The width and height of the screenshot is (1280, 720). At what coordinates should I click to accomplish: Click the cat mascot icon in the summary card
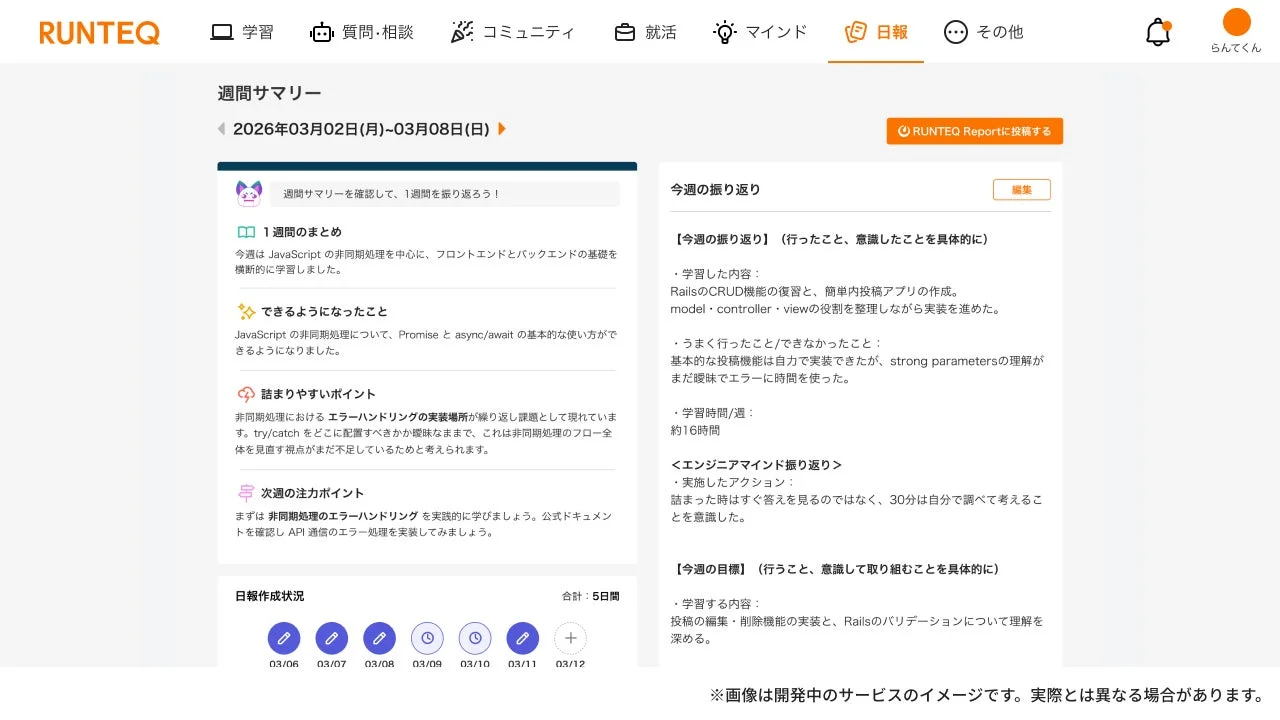(x=248, y=192)
